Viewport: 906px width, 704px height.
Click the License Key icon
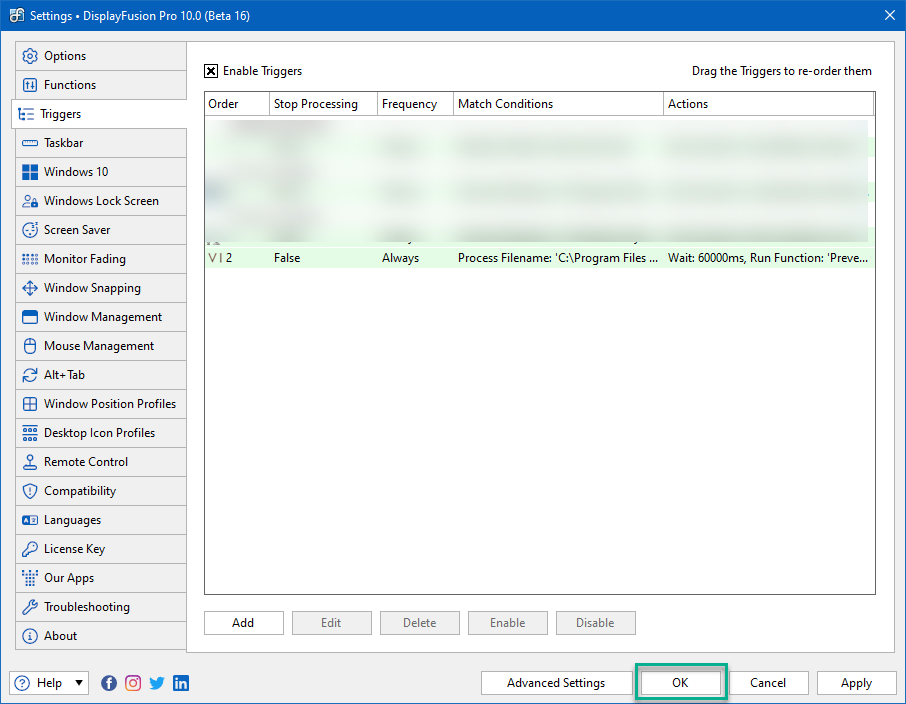coord(29,549)
